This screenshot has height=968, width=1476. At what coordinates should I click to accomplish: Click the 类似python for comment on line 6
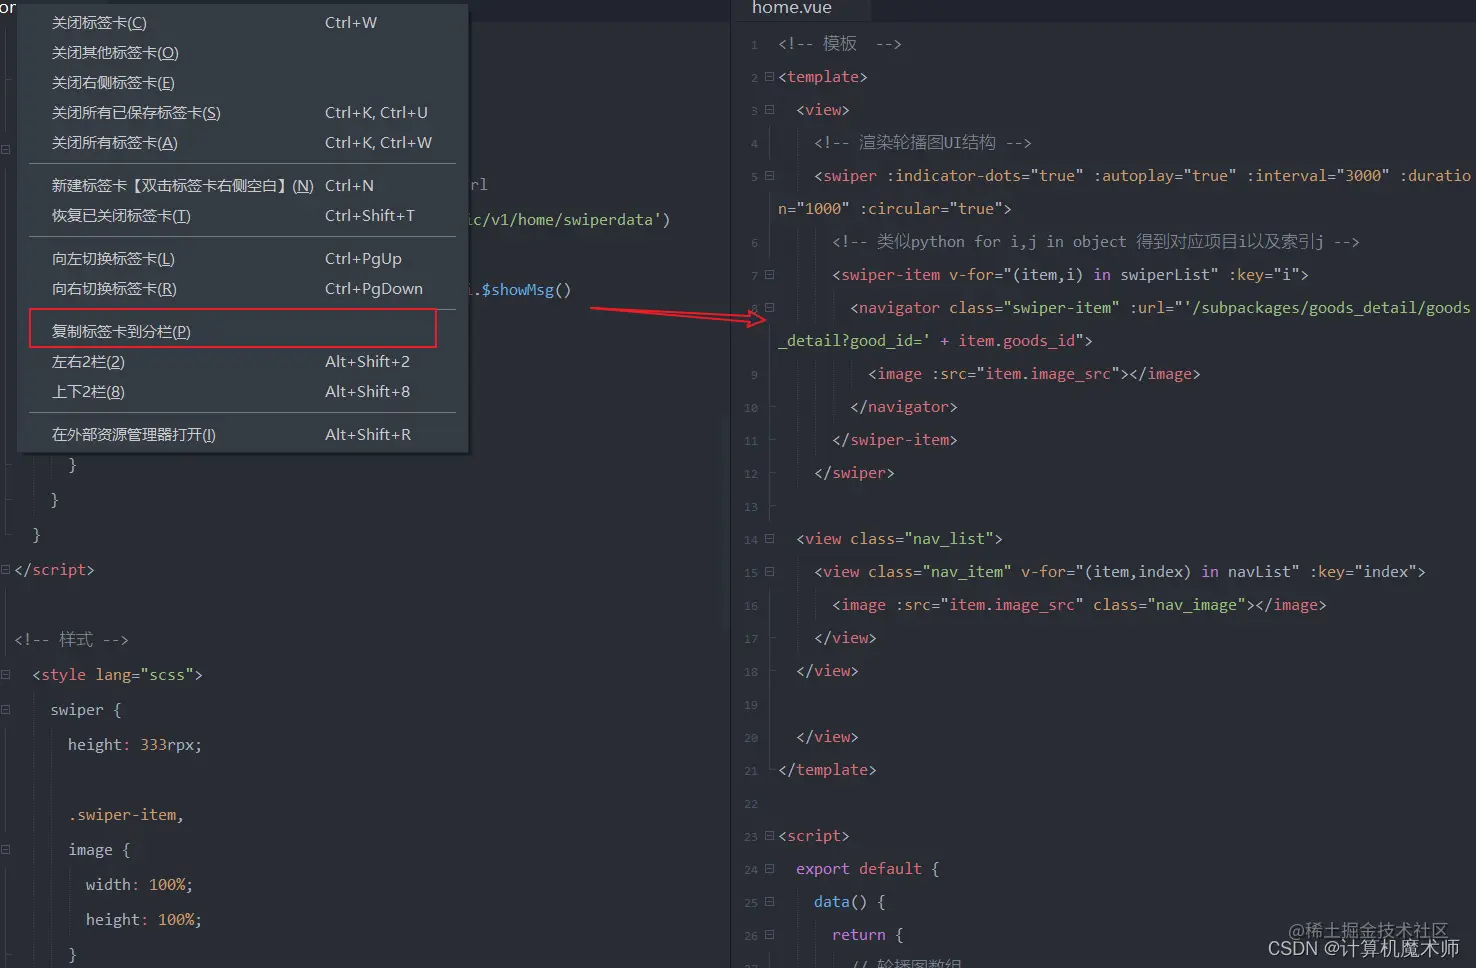pos(1096,241)
